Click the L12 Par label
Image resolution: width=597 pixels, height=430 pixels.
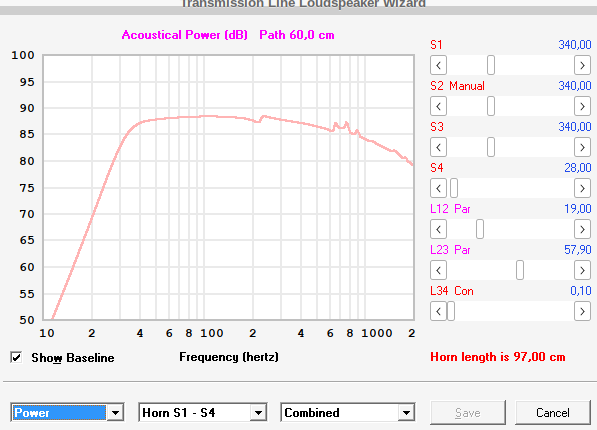[450, 209]
